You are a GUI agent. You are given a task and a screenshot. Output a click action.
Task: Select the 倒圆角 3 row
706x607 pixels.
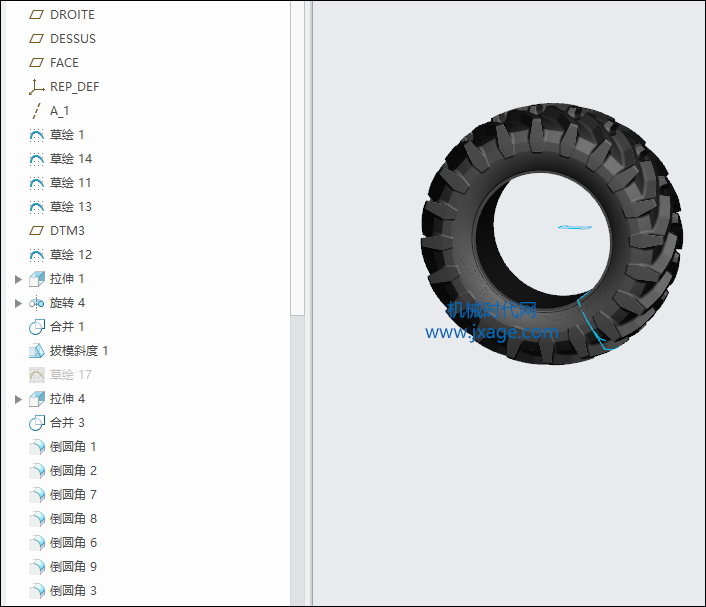tap(63, 590)
